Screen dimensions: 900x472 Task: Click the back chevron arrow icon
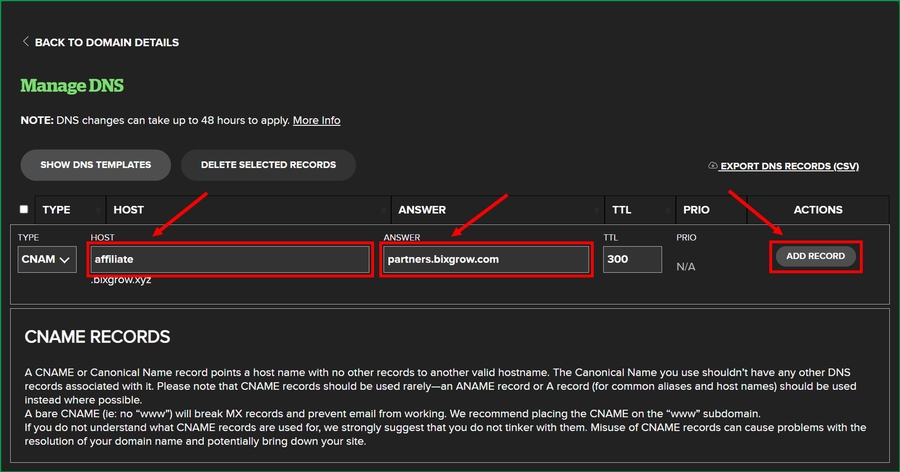26,42
